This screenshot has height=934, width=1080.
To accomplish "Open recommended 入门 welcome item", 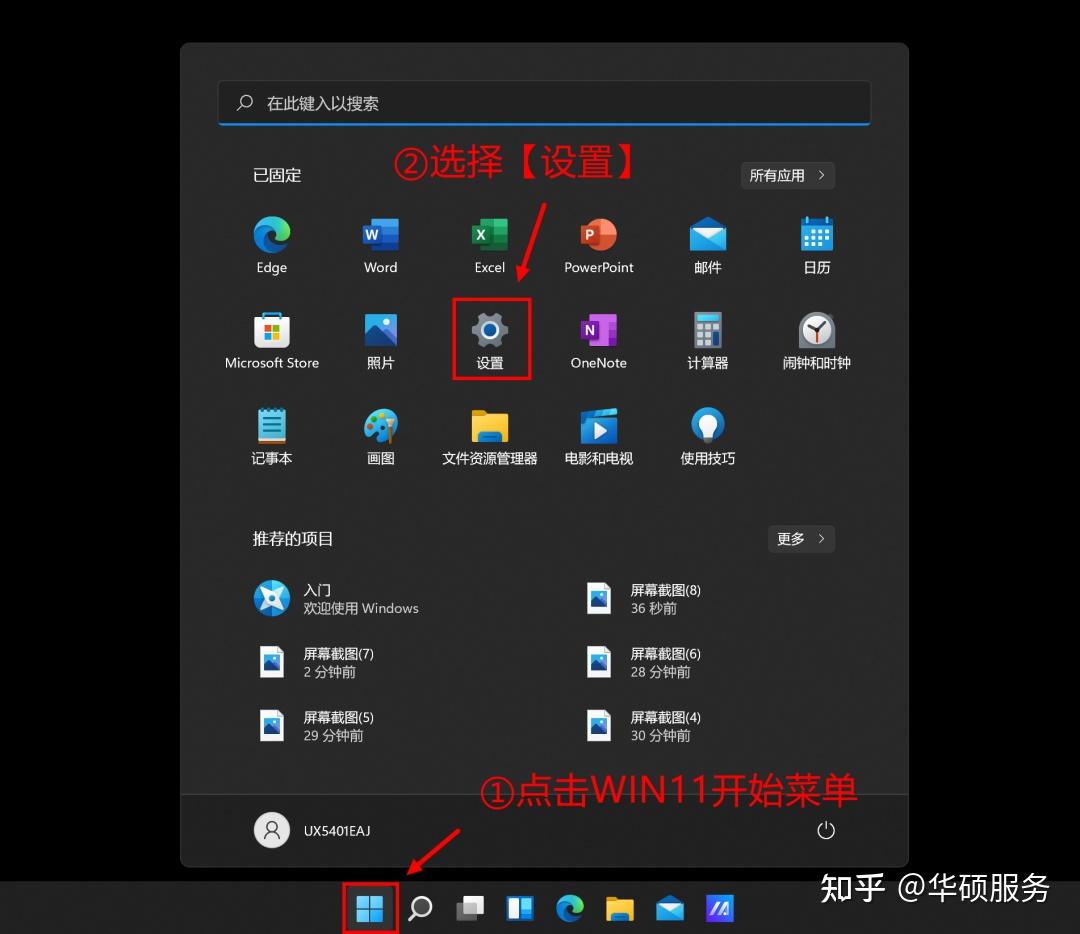I will [336, 599].
